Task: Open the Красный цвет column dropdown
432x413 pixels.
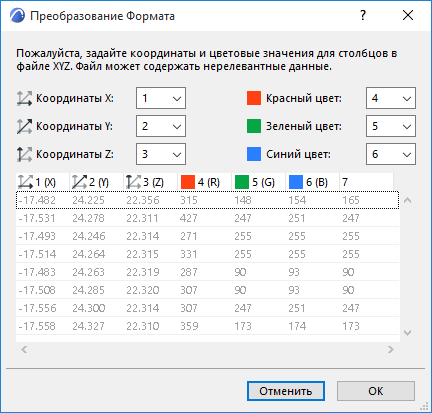Action: tap(391, 98)
